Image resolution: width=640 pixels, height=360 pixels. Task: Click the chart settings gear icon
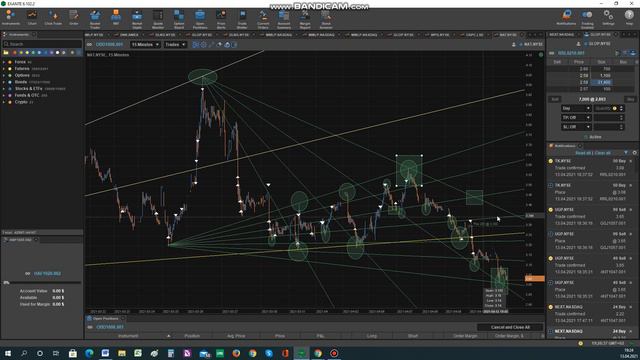[203, 44]
